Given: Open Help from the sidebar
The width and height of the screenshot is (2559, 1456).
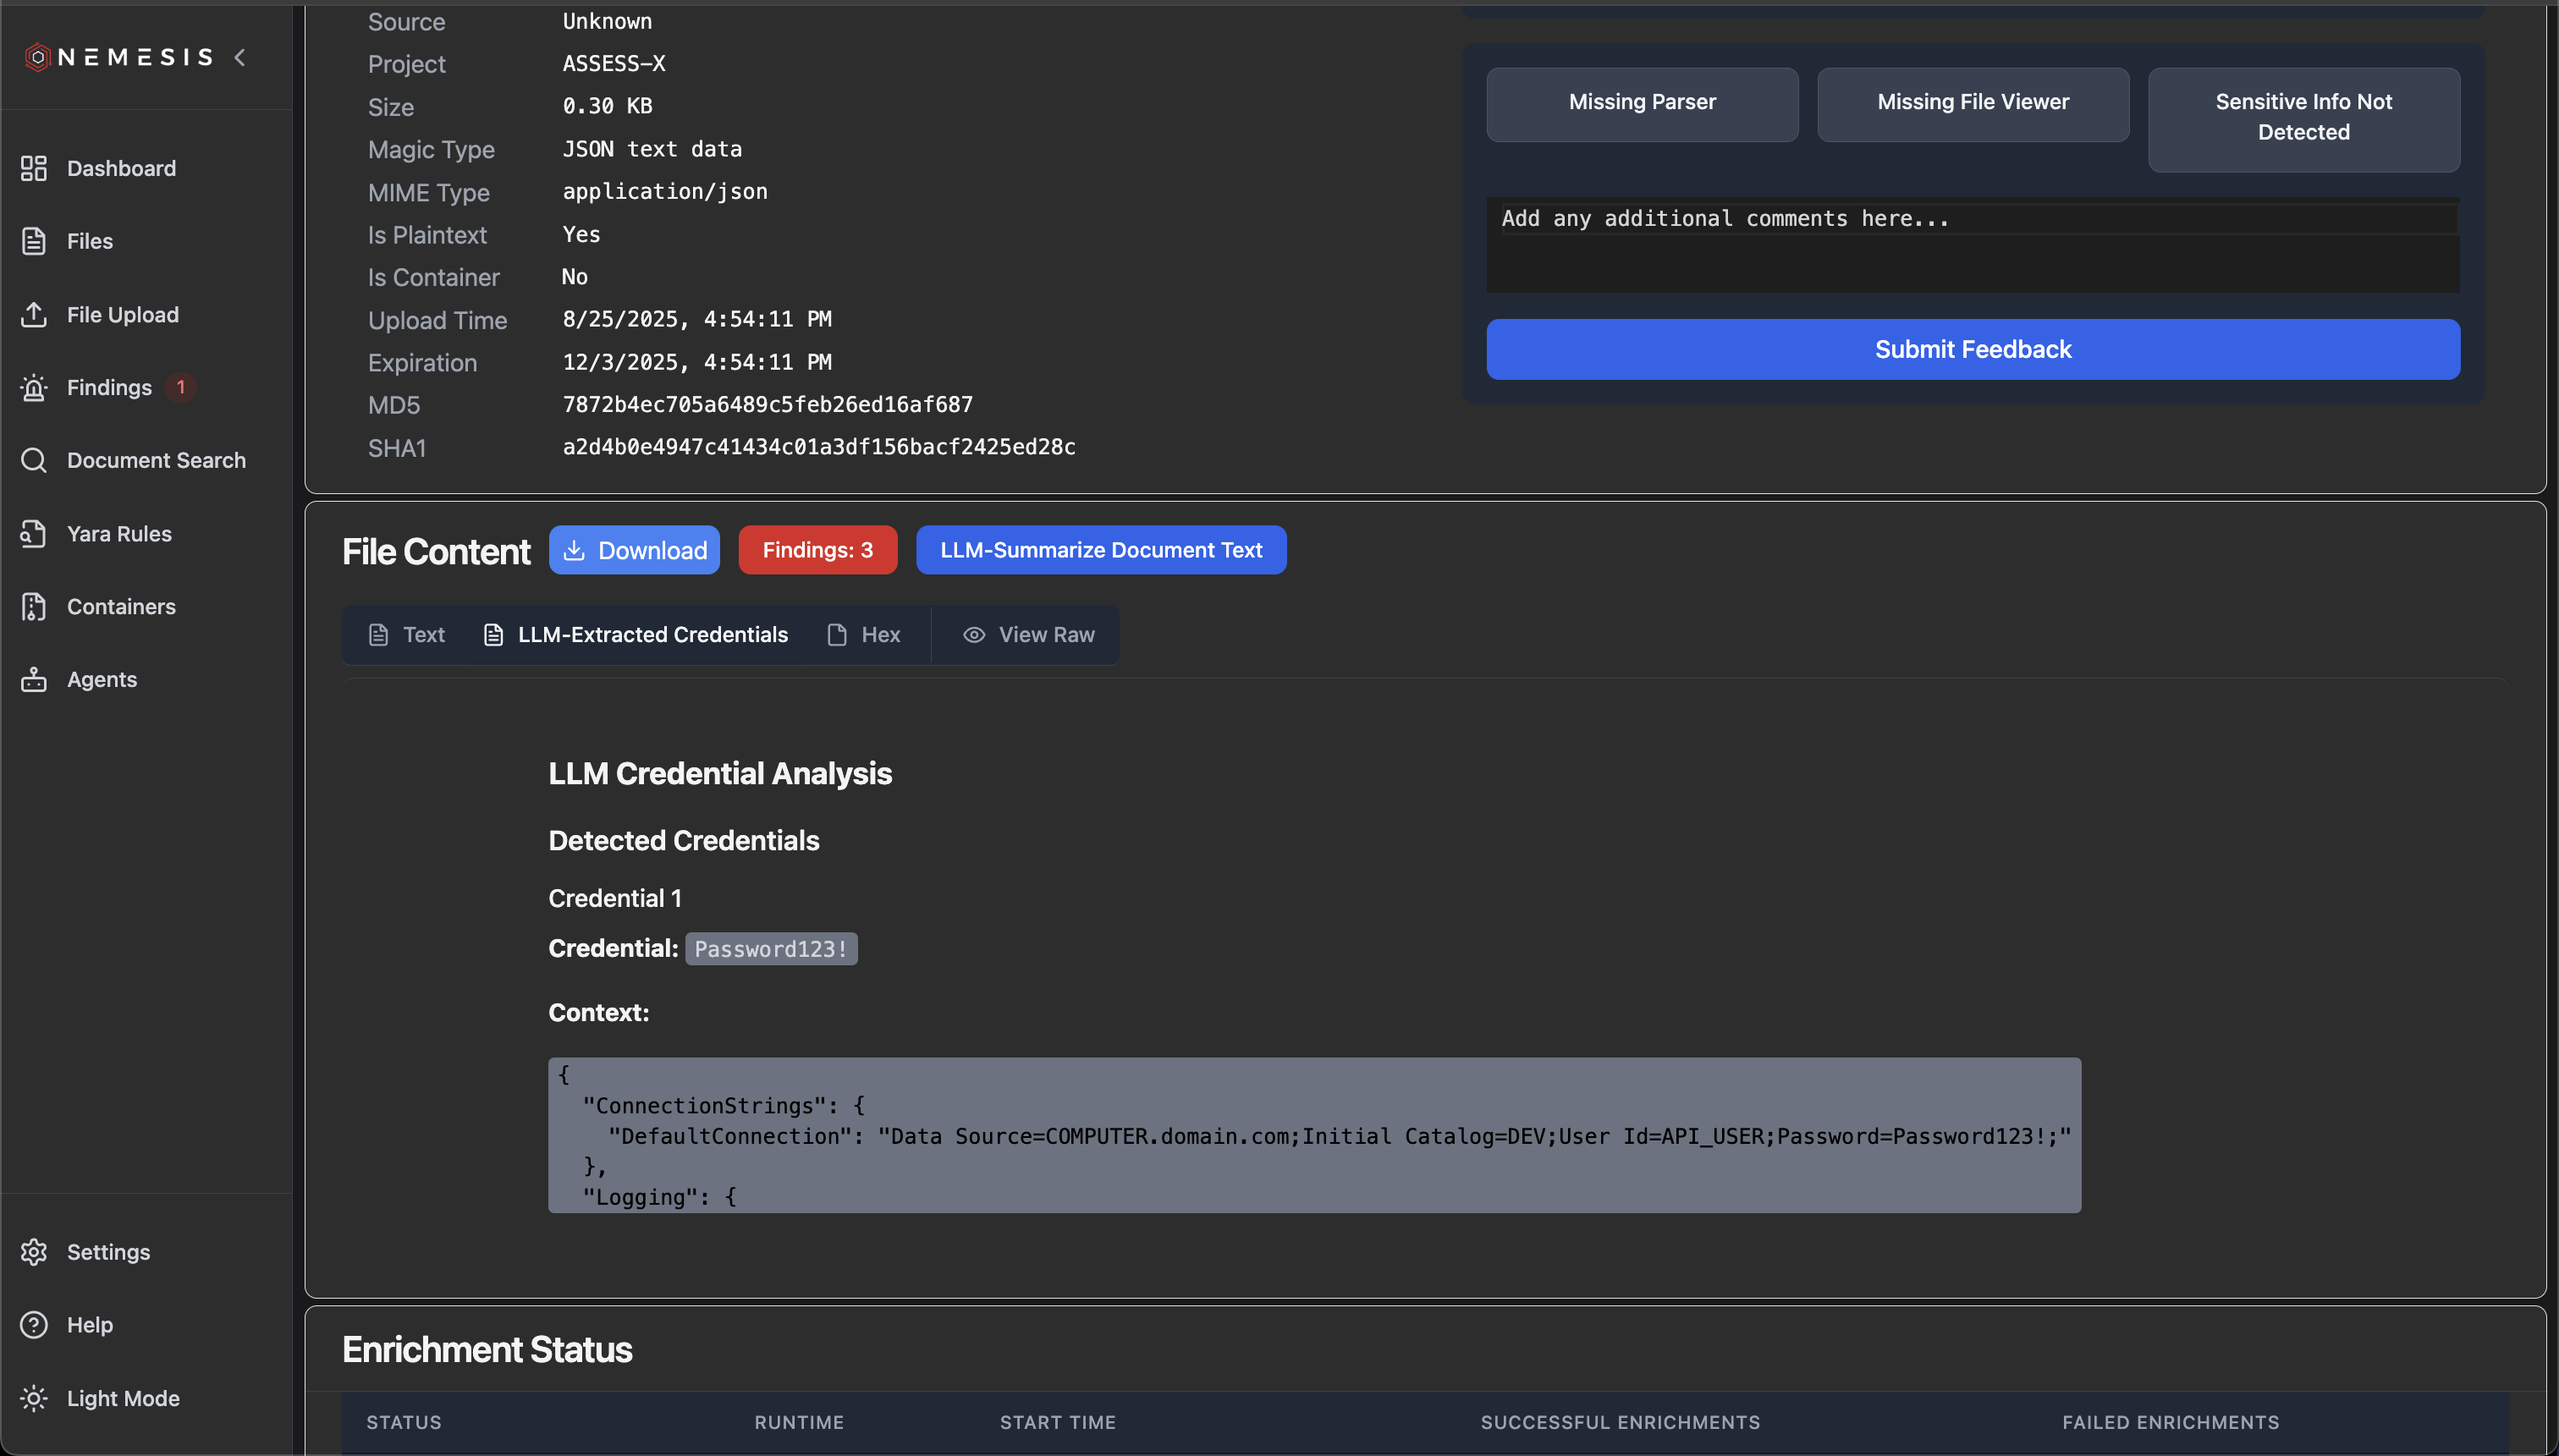Looking at the screenshot, I should tap(90, 1325).
